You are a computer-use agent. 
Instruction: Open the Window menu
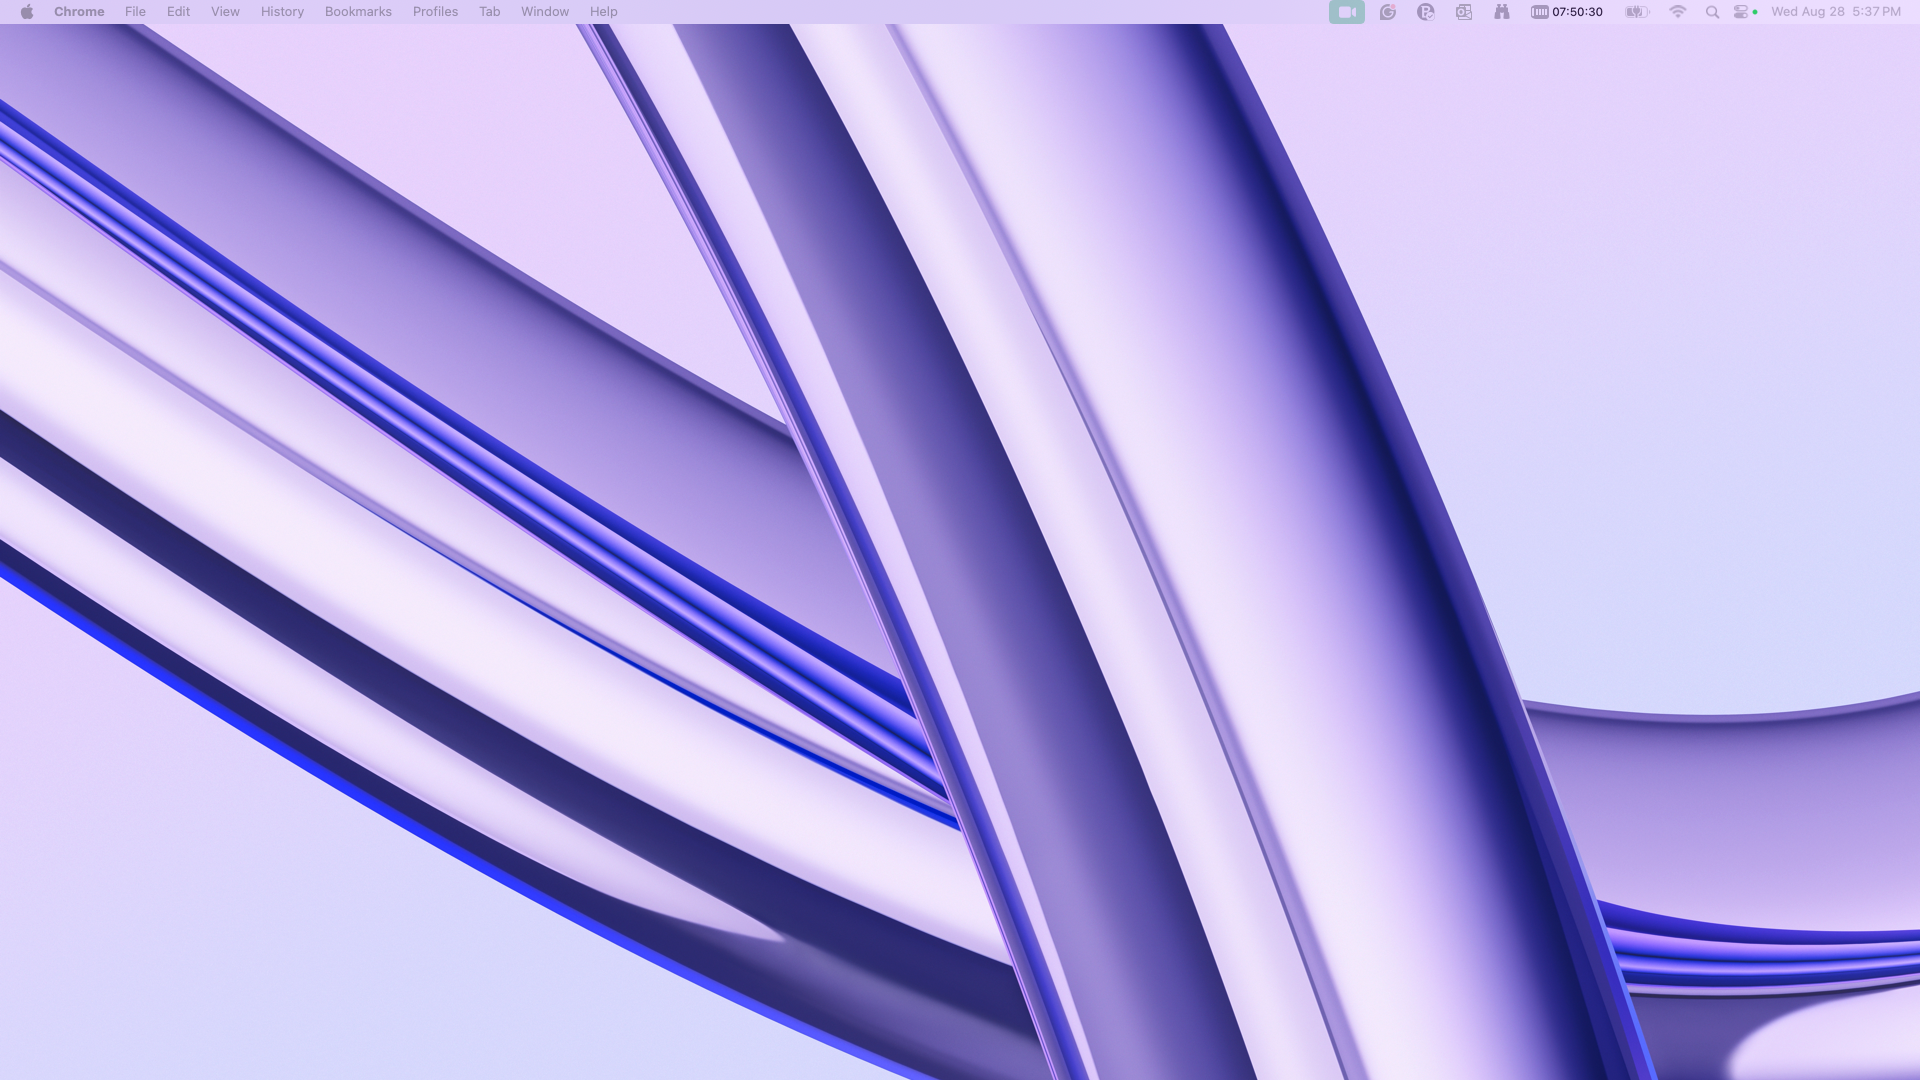[545, 12]
